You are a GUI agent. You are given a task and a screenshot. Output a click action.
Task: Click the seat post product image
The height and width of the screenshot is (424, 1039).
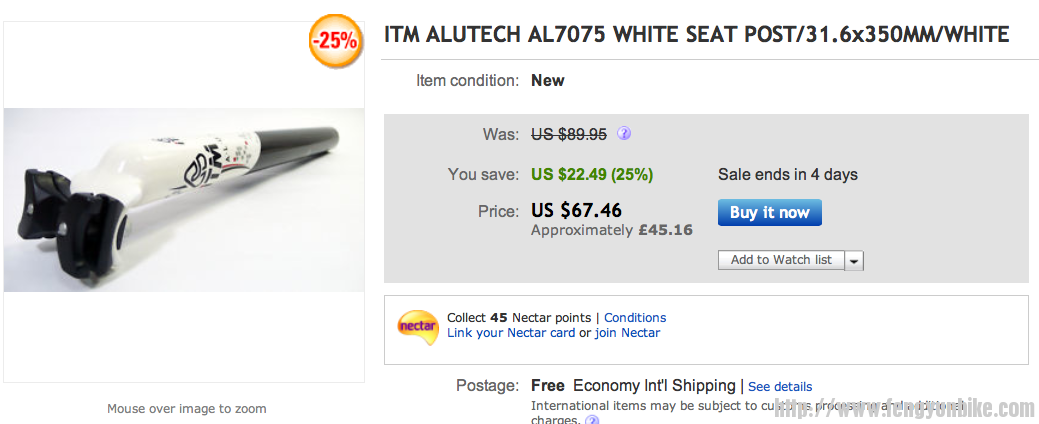(x=184, y=200)
